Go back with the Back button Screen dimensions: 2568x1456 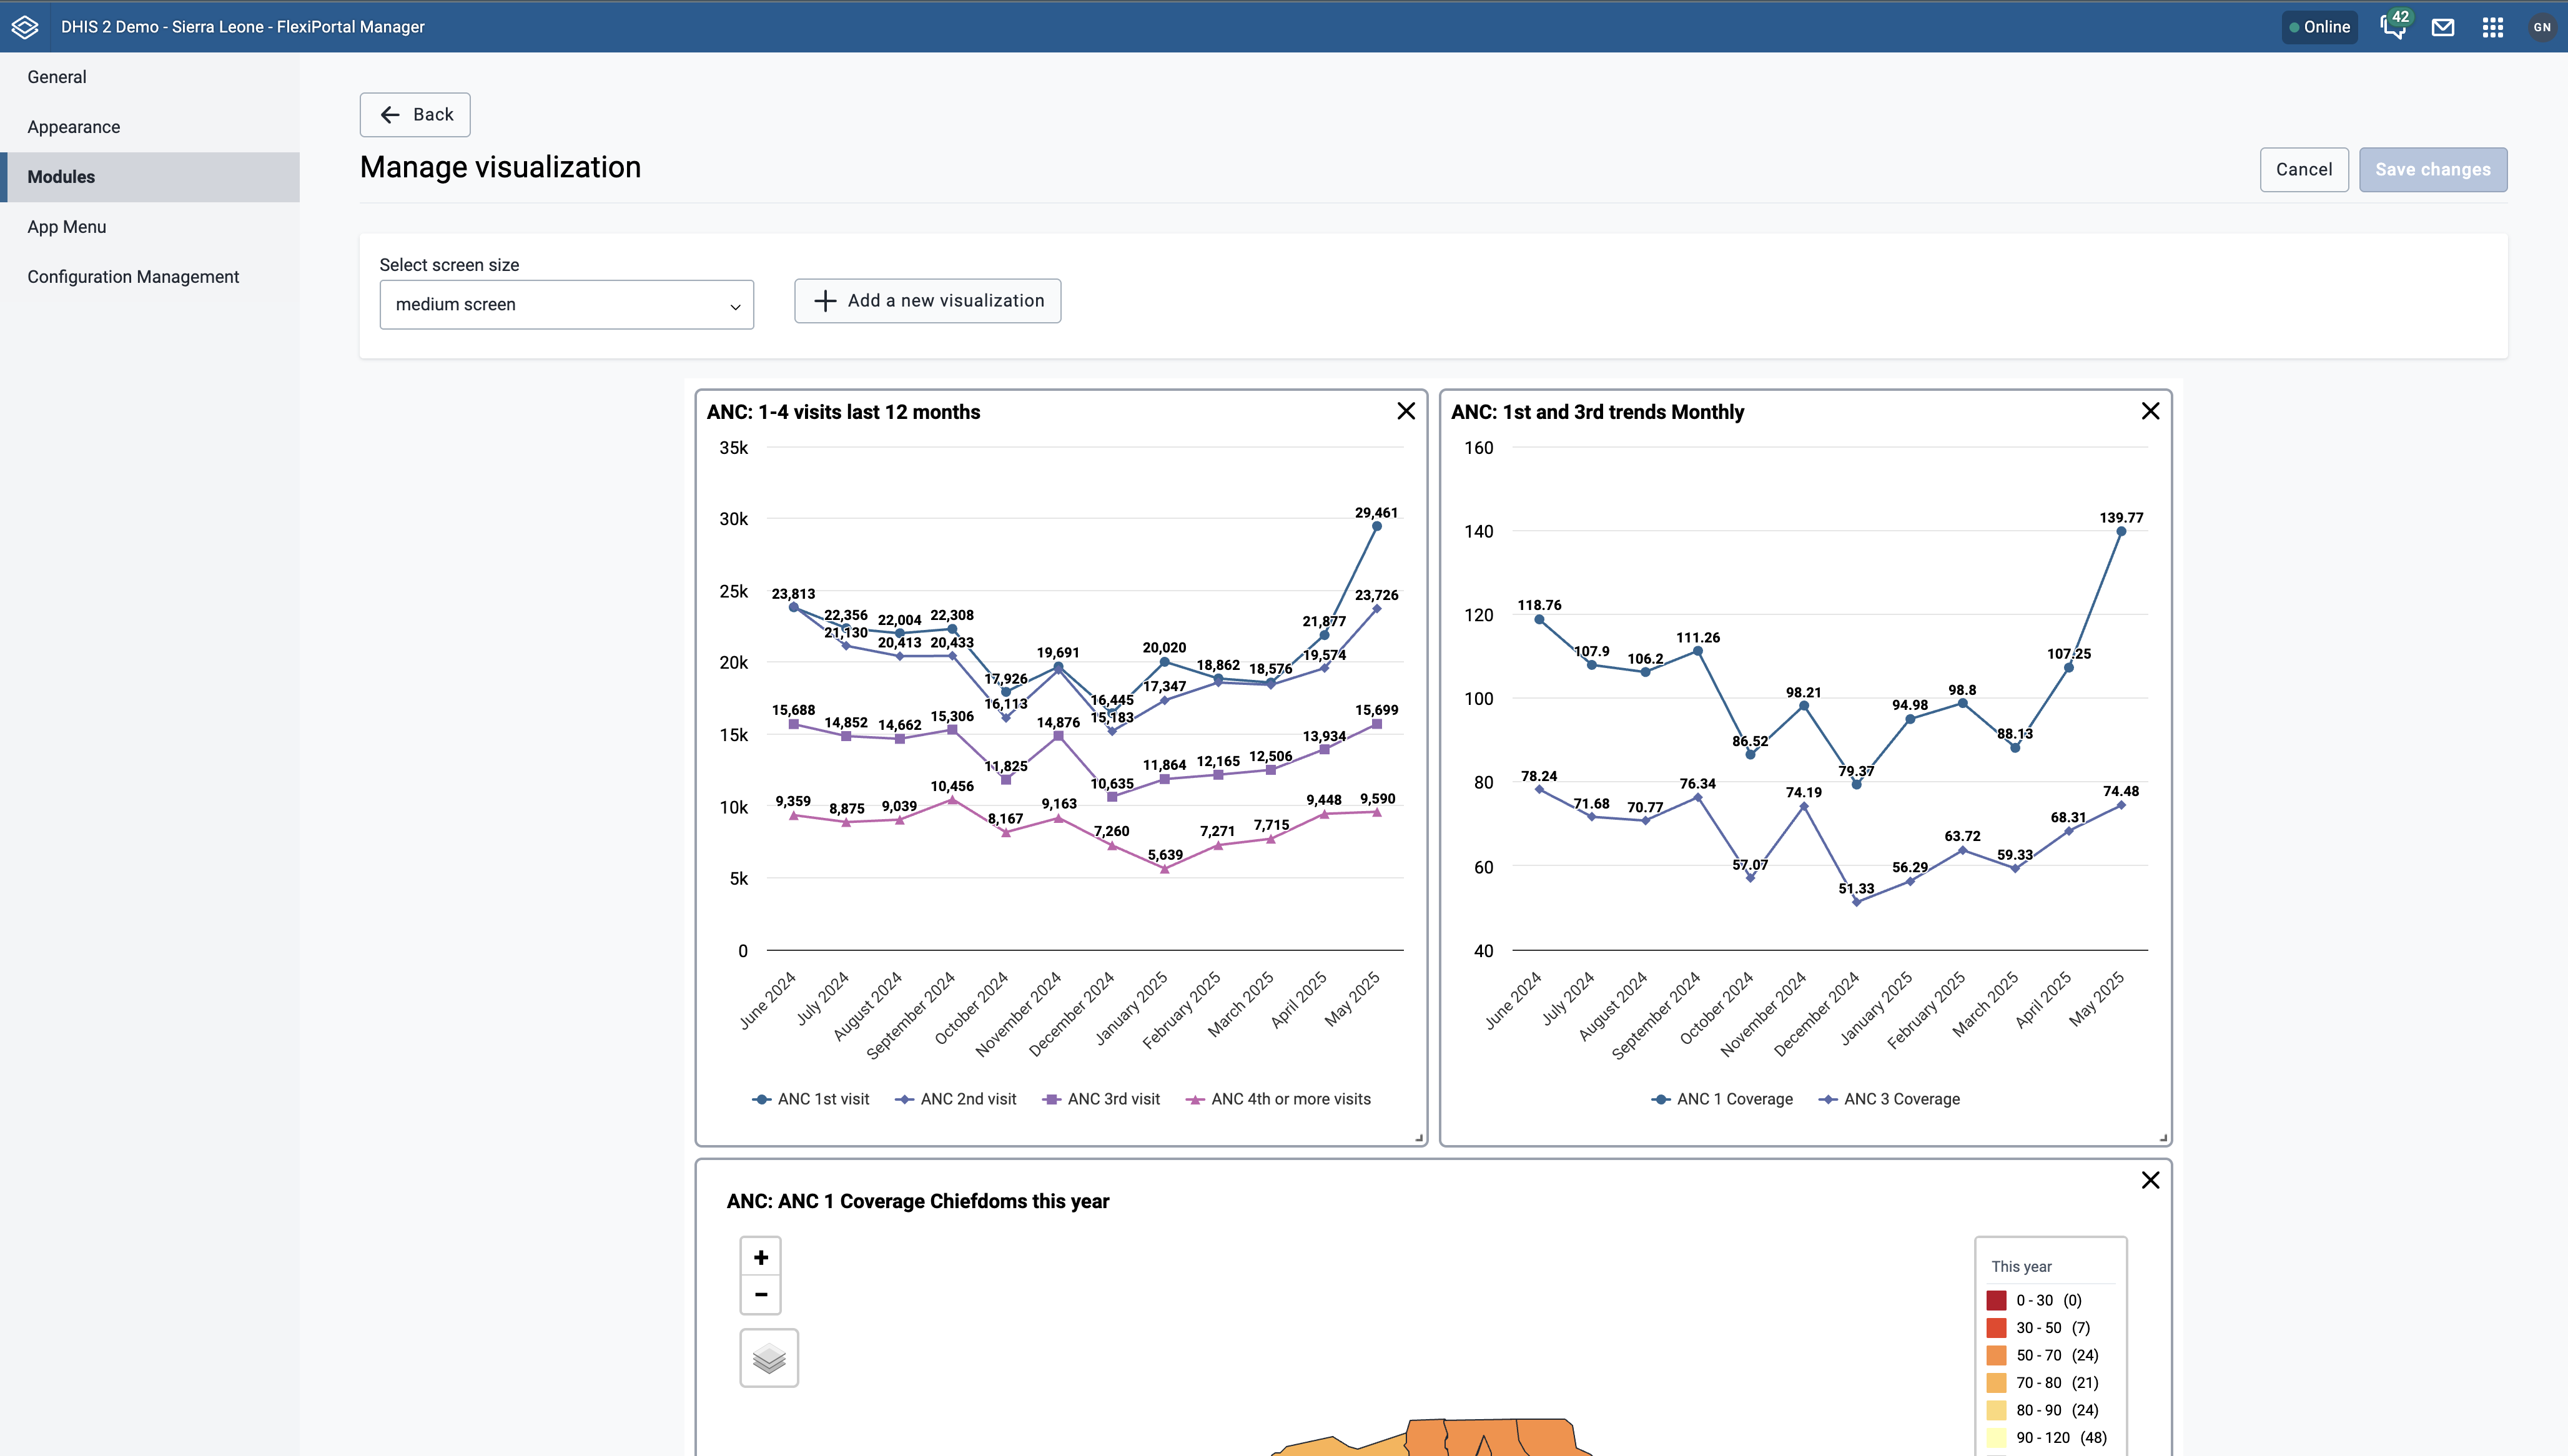(x=415, y=115)
